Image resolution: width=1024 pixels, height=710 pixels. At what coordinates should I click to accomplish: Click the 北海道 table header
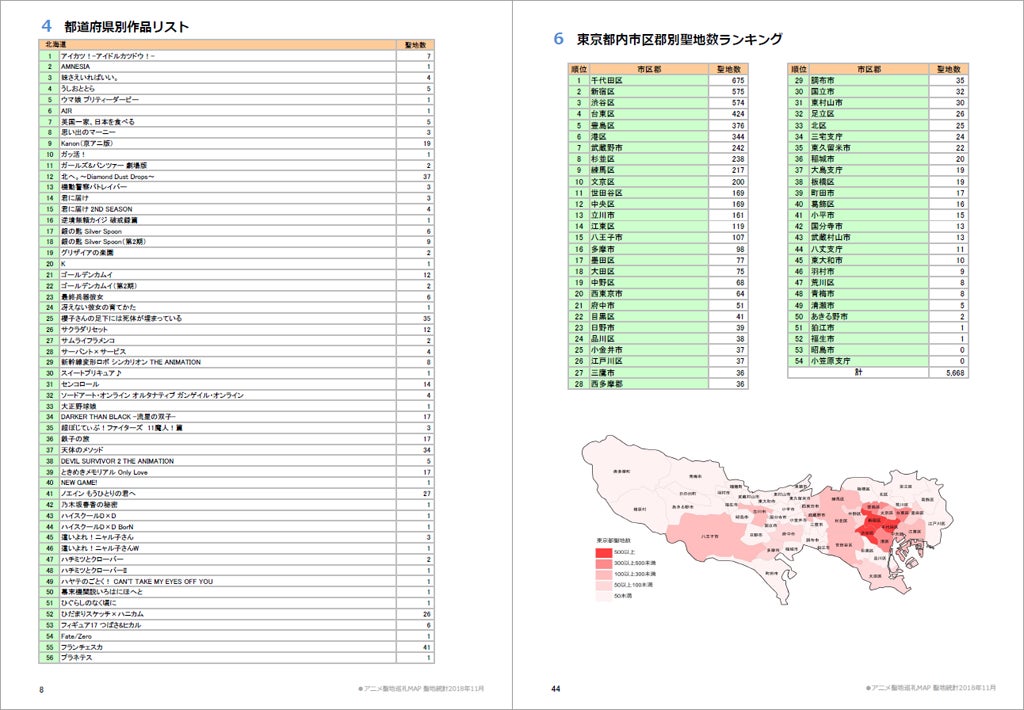[56, 45]
